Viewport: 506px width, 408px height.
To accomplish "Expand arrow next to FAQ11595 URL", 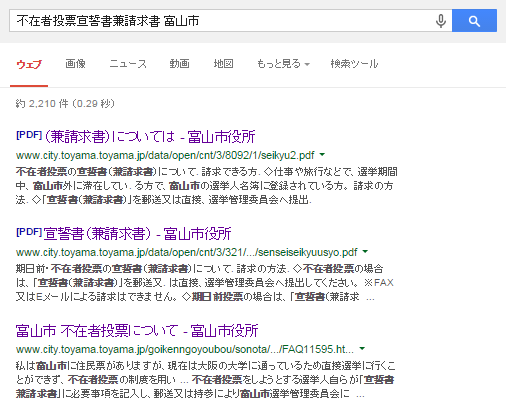I will click(362, 349).
